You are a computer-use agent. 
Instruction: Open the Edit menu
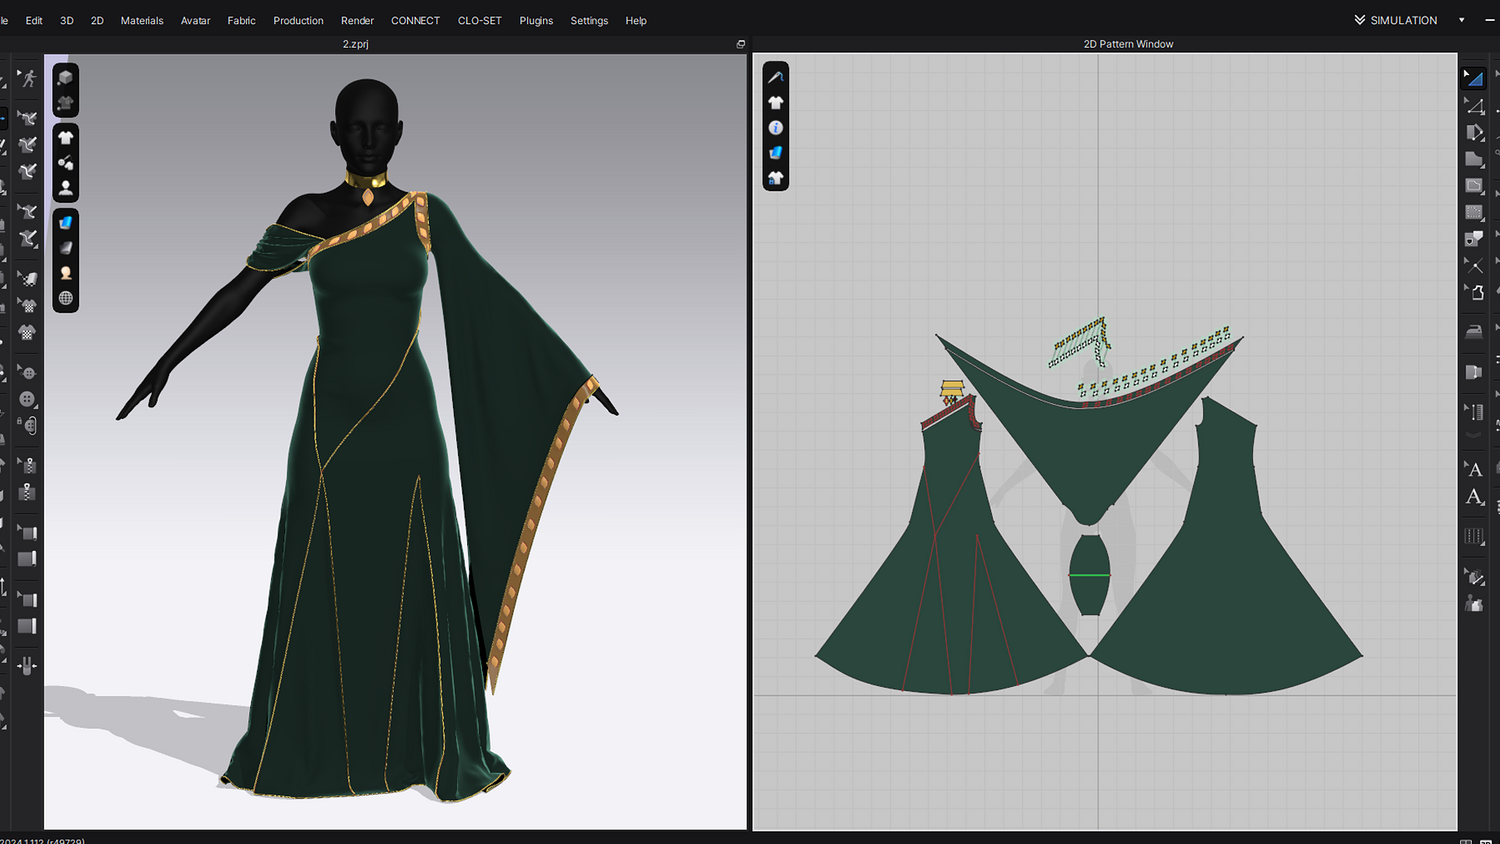(x=34, y=20)
